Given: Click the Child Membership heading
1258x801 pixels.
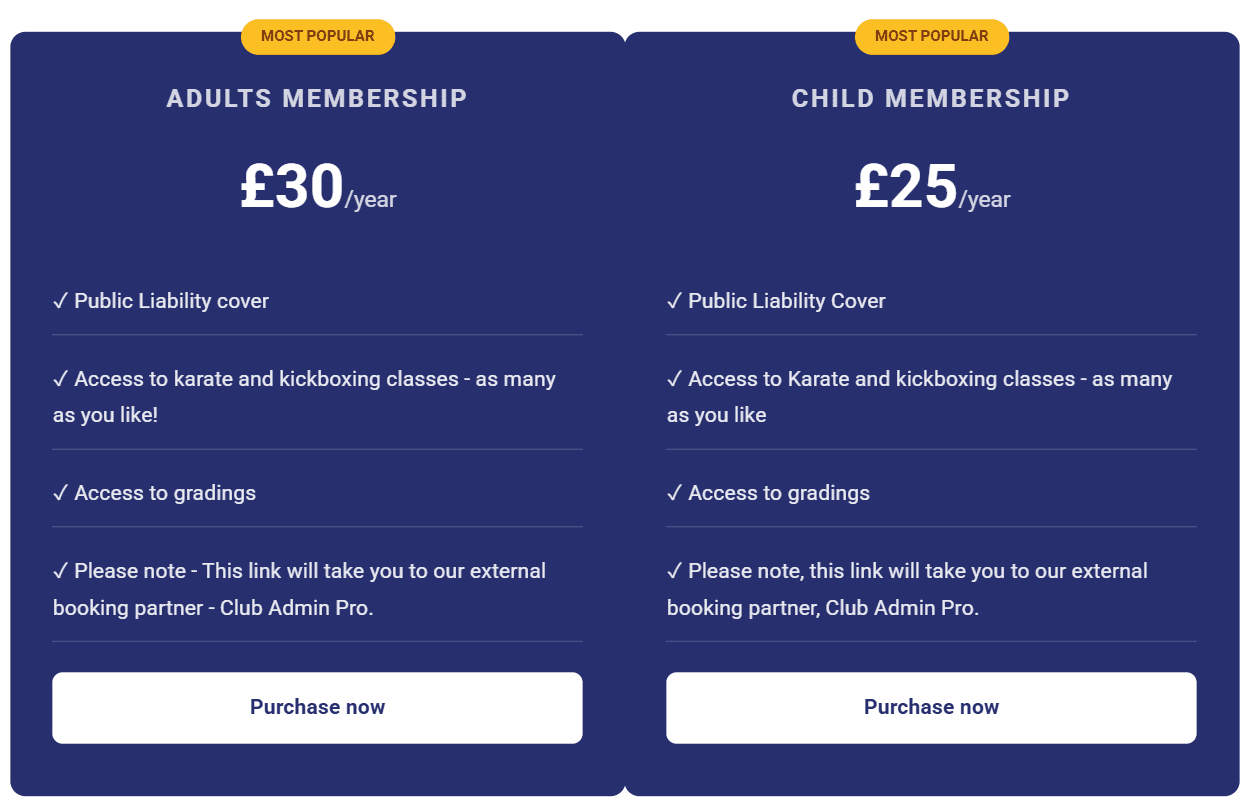Looking at the screenshot, I should 931,98.
